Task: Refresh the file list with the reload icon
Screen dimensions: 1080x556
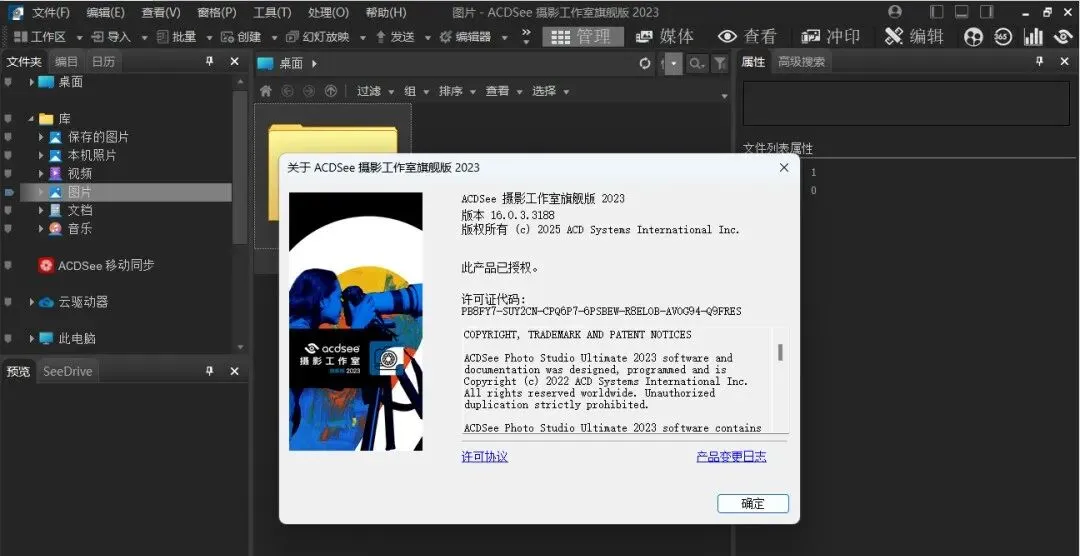Action: (x=645, y=63)
